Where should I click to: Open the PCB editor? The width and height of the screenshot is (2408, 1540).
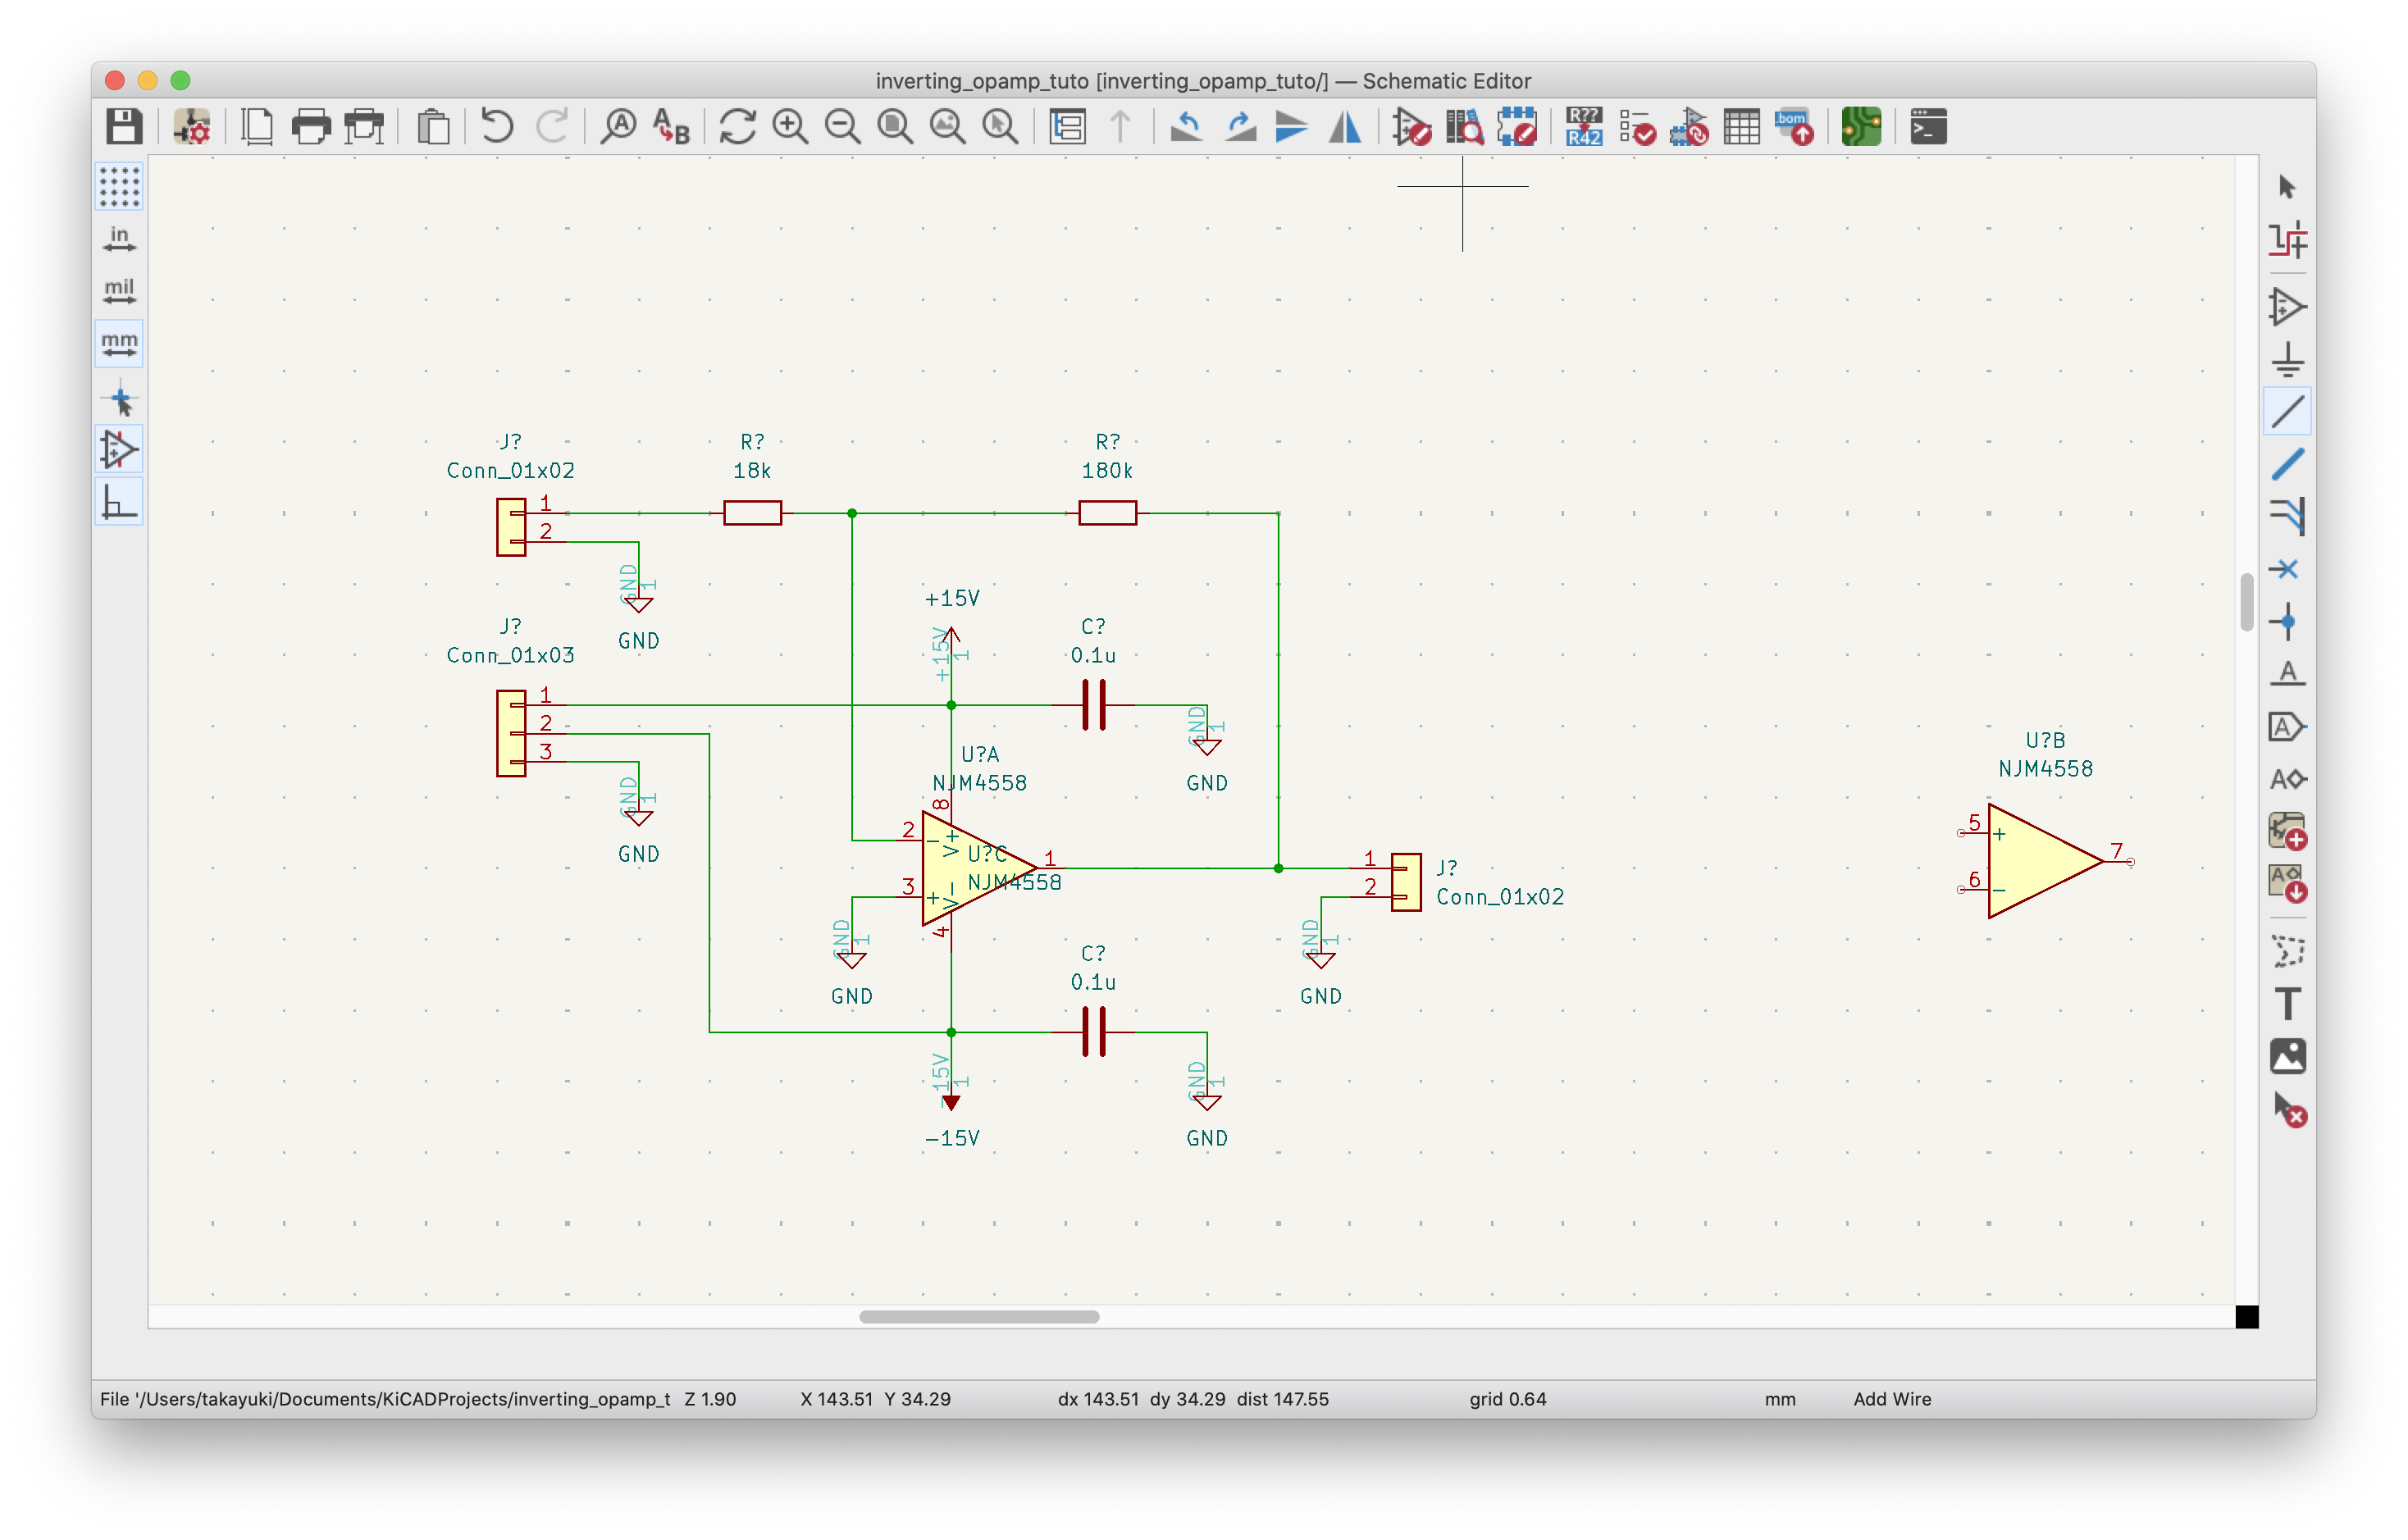(1861, 127)
